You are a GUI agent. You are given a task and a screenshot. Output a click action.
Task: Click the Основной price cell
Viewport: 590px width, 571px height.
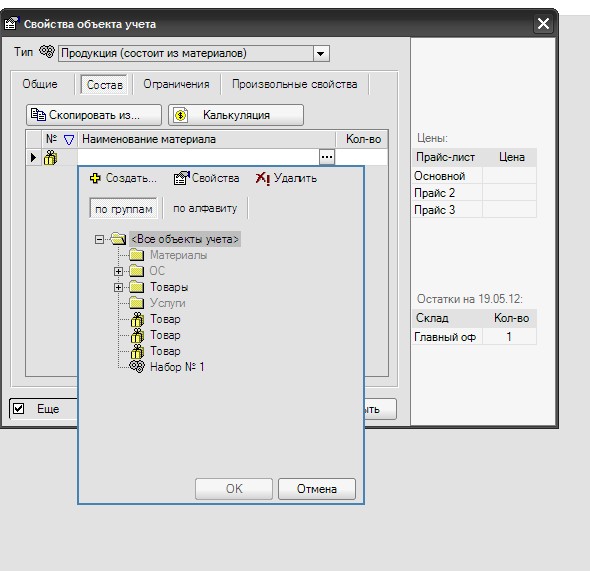[x=509, y=176]
